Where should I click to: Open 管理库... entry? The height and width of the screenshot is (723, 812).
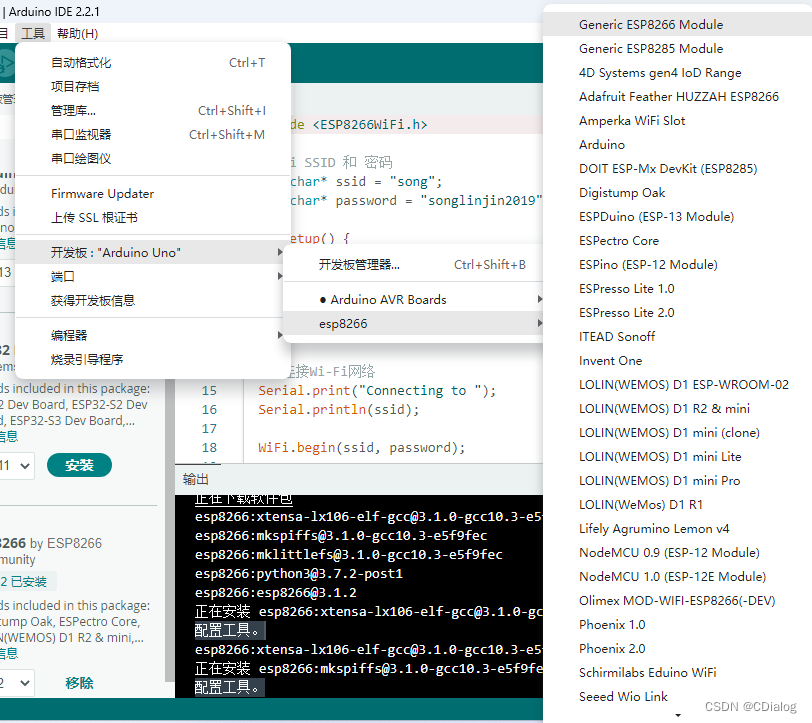pyautogui.click(x=153, y=110)
